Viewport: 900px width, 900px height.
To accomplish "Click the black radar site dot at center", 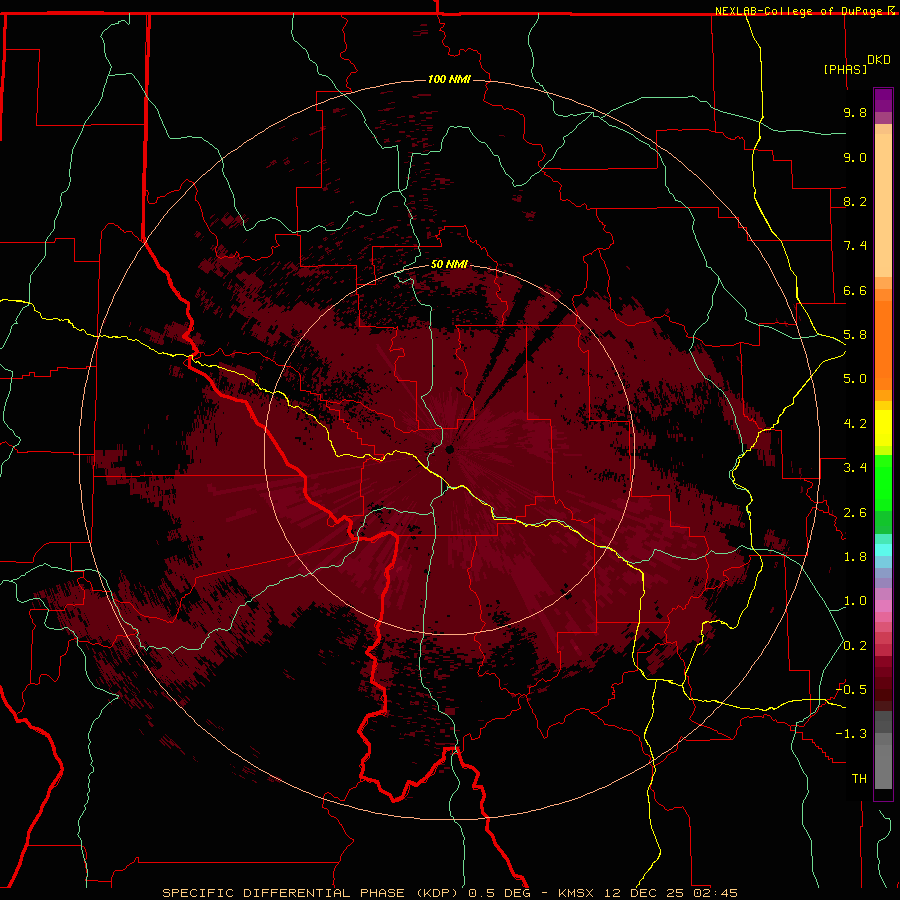I will [449, 449].
